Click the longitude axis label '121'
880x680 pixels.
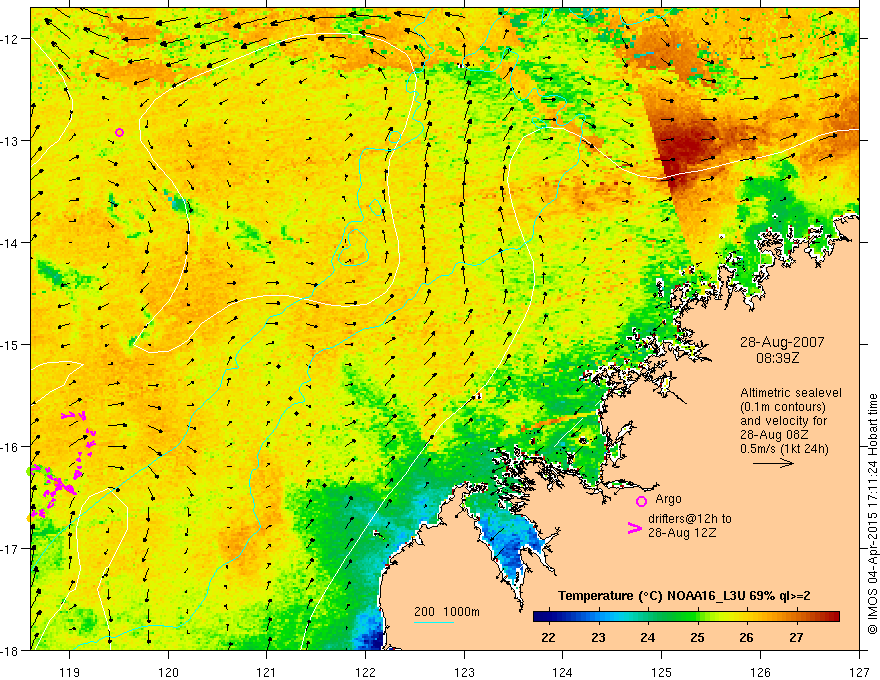click(267, 672)
